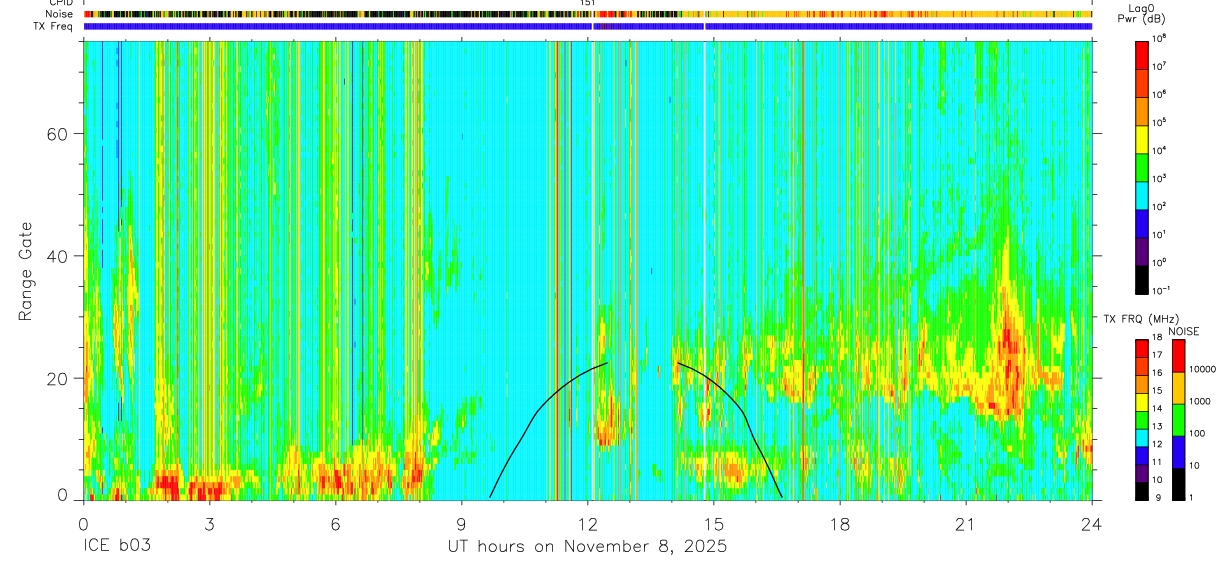This screenshot has height=567, width=1228.
Task: Click the x-axis tick label '24'
Action: tap(1091, 524)
